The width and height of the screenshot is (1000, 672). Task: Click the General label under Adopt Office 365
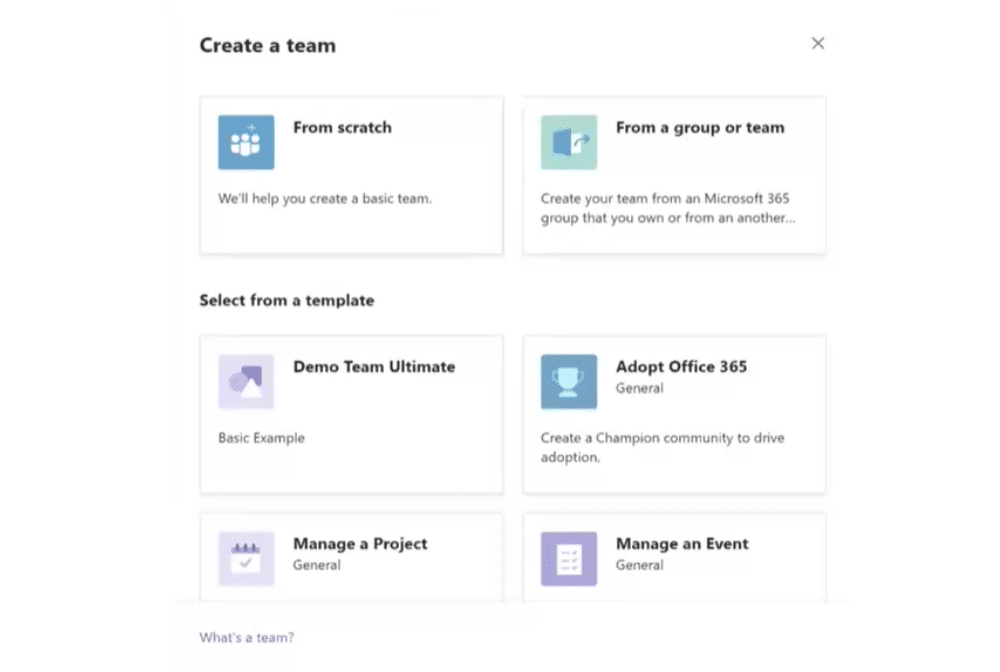639,388
